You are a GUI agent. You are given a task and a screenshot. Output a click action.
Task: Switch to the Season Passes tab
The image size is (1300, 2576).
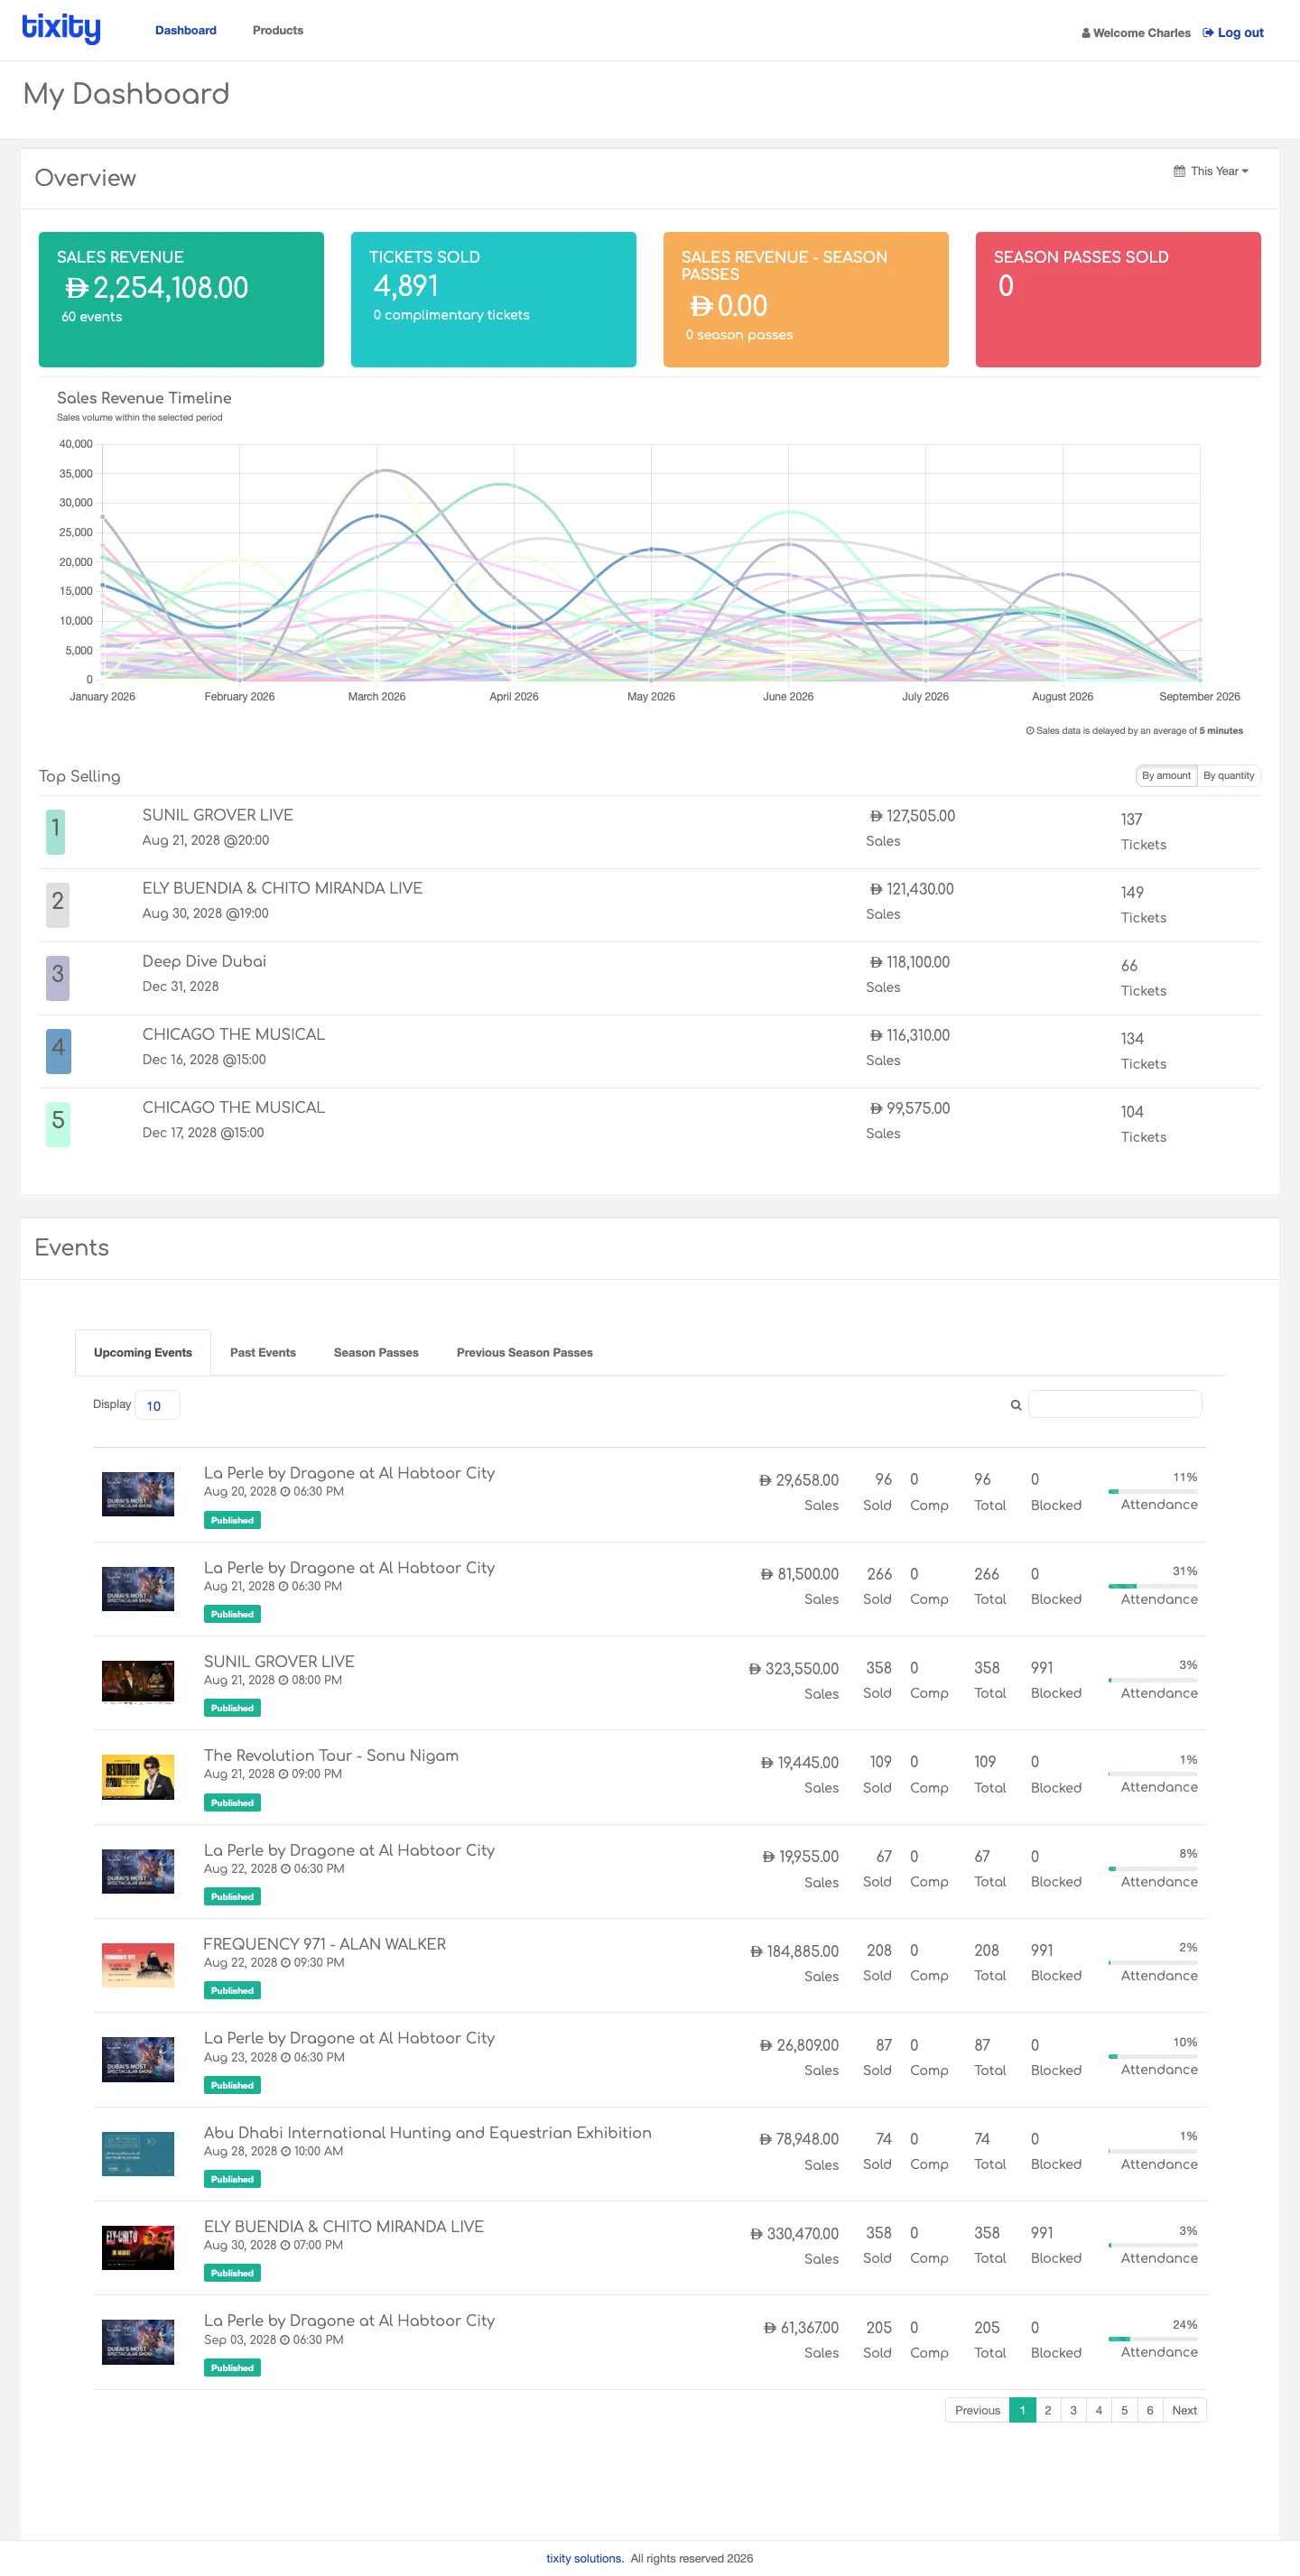(376, 1352)
